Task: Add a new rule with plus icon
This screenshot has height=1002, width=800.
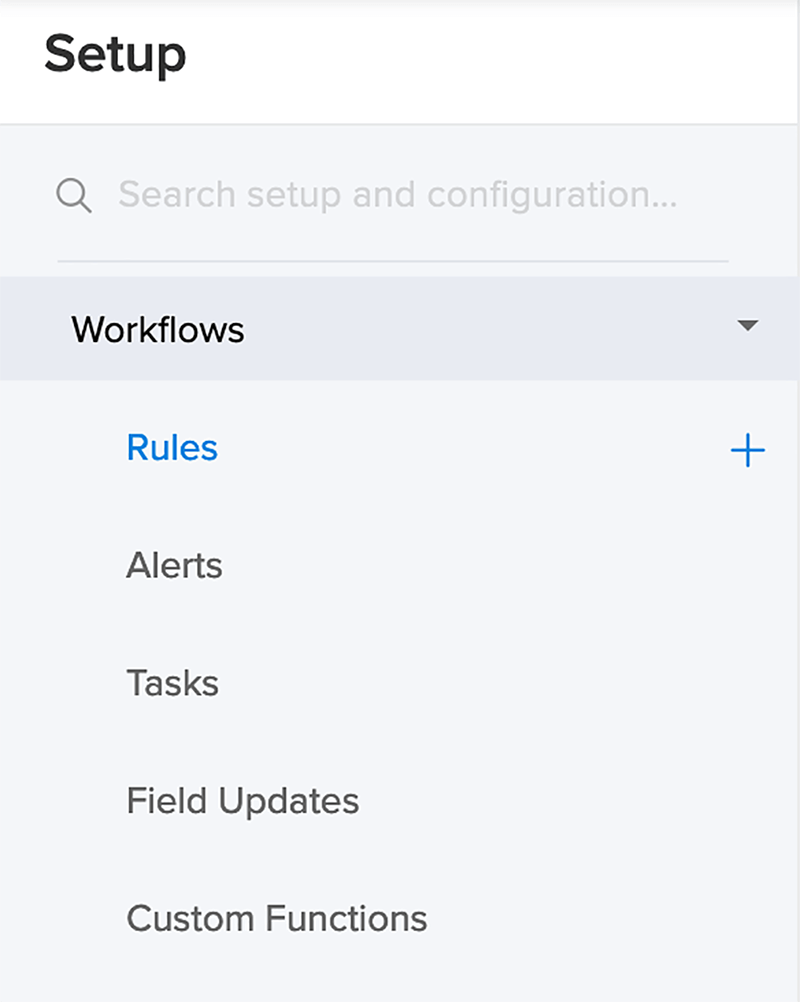Action: 748,450
